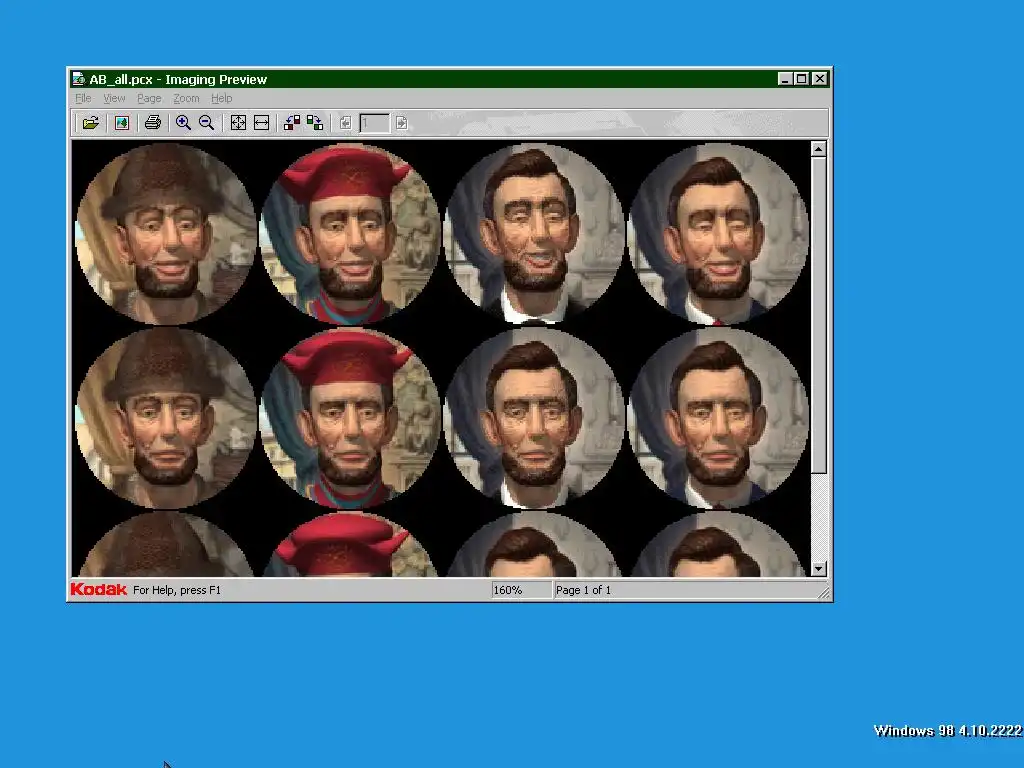Screen dimensions: 1024x768
Task: Rotate the image right
Action: click(x=315, y=123)
